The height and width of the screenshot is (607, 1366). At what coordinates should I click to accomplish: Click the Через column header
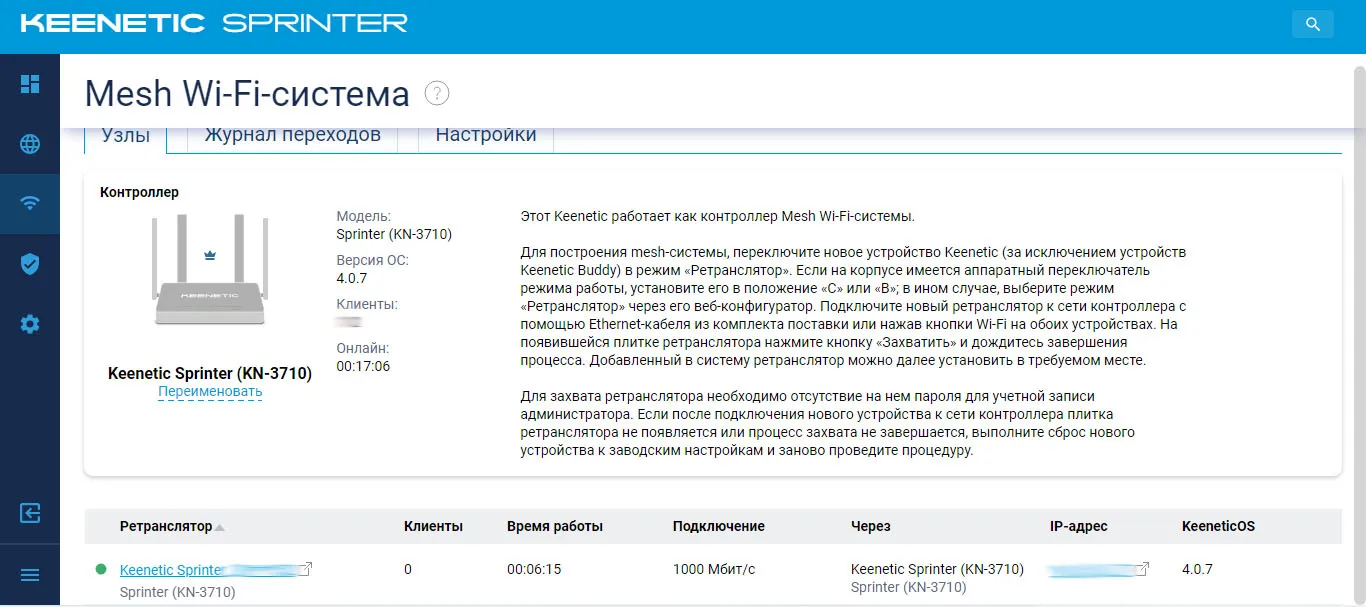pos(871,526)
